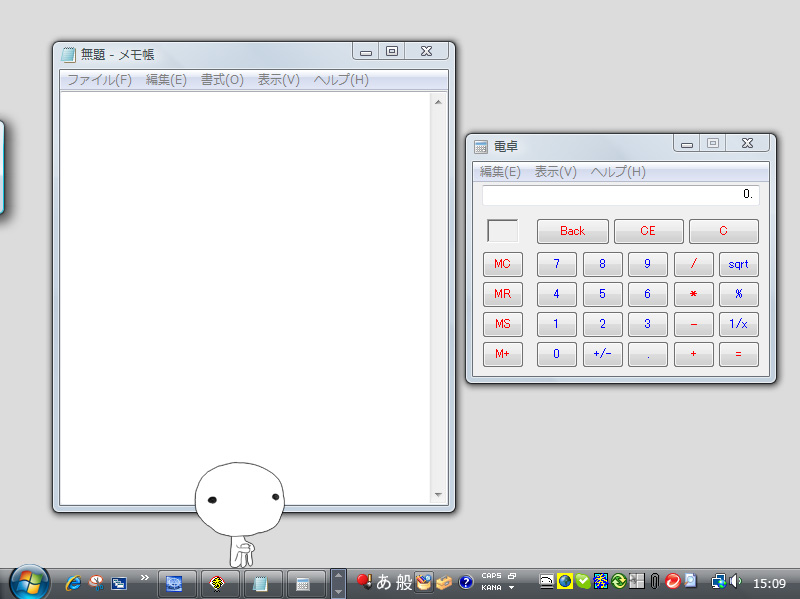Click the equals (=) button
800x599 pixels.
pos(739,354)
